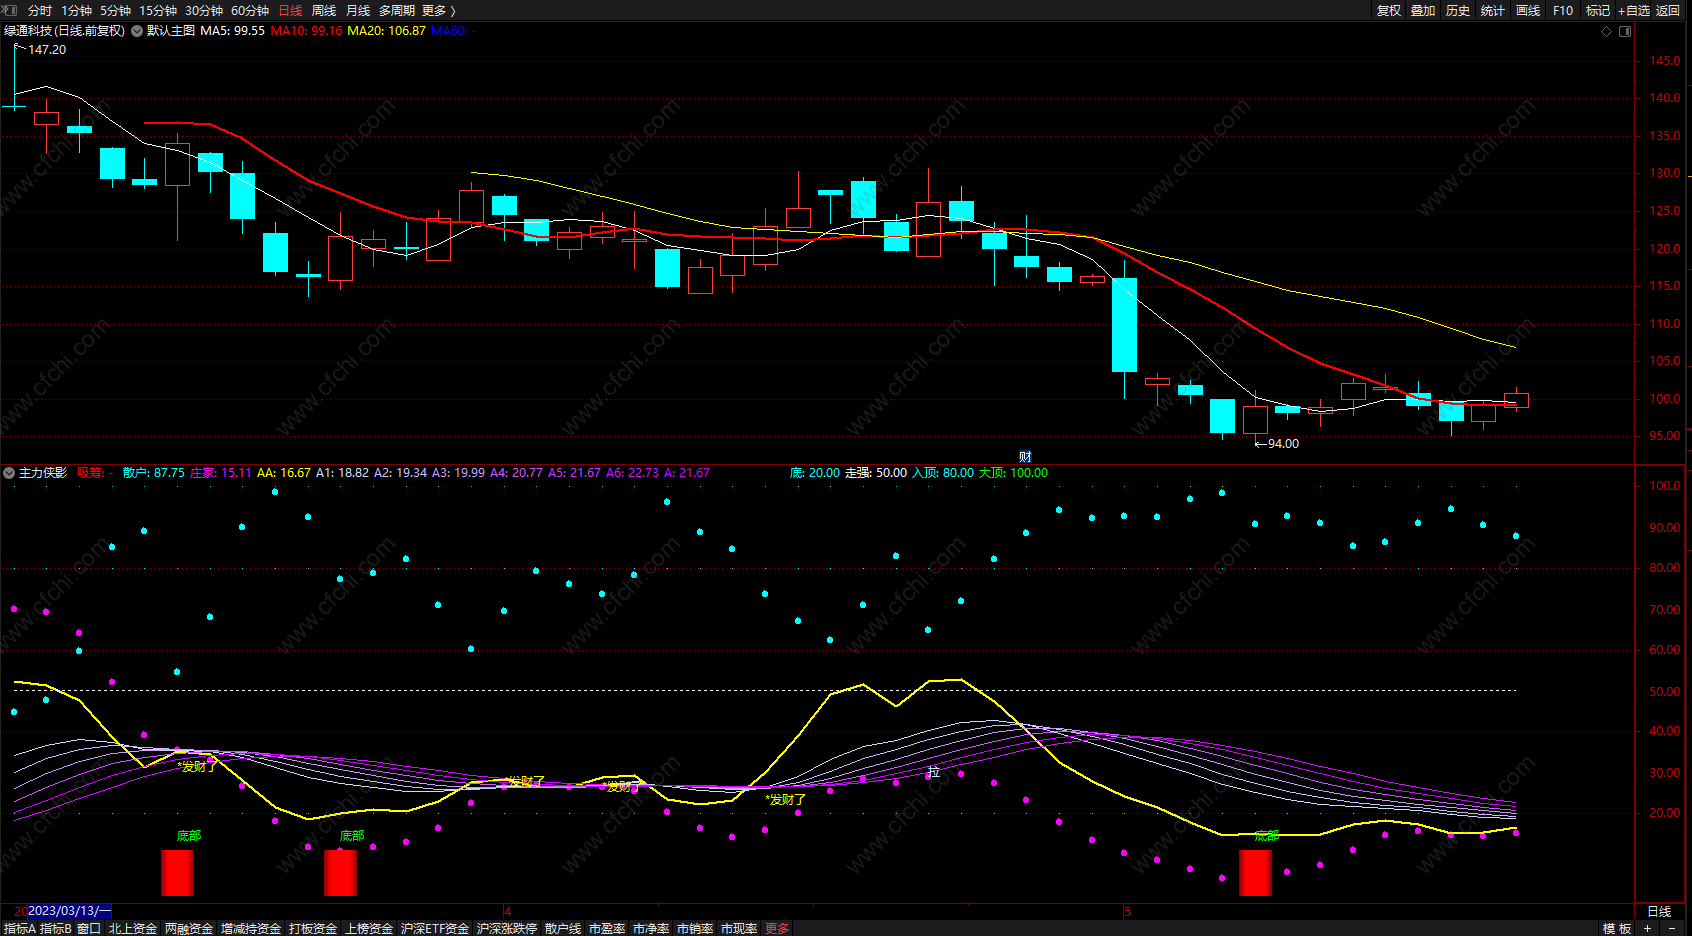Open F10 company info

[x=1563, y=10]
